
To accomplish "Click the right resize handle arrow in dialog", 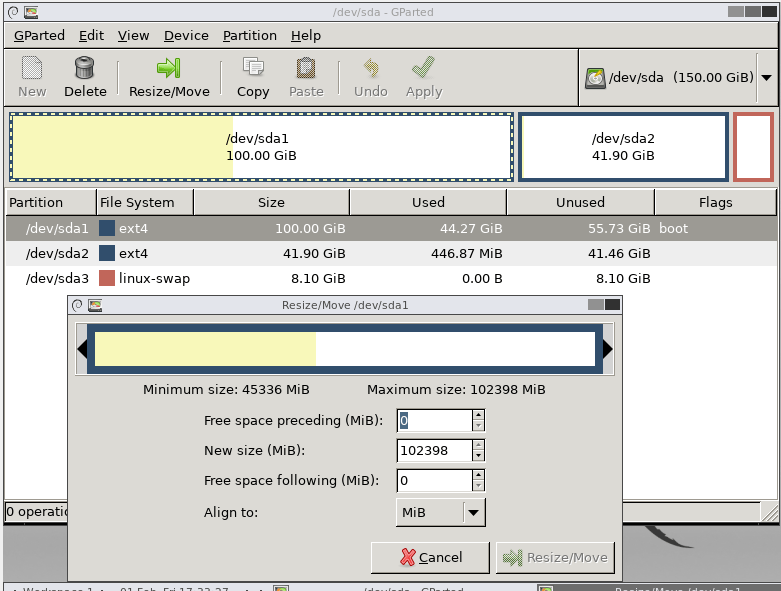I will tap(607, 349).
